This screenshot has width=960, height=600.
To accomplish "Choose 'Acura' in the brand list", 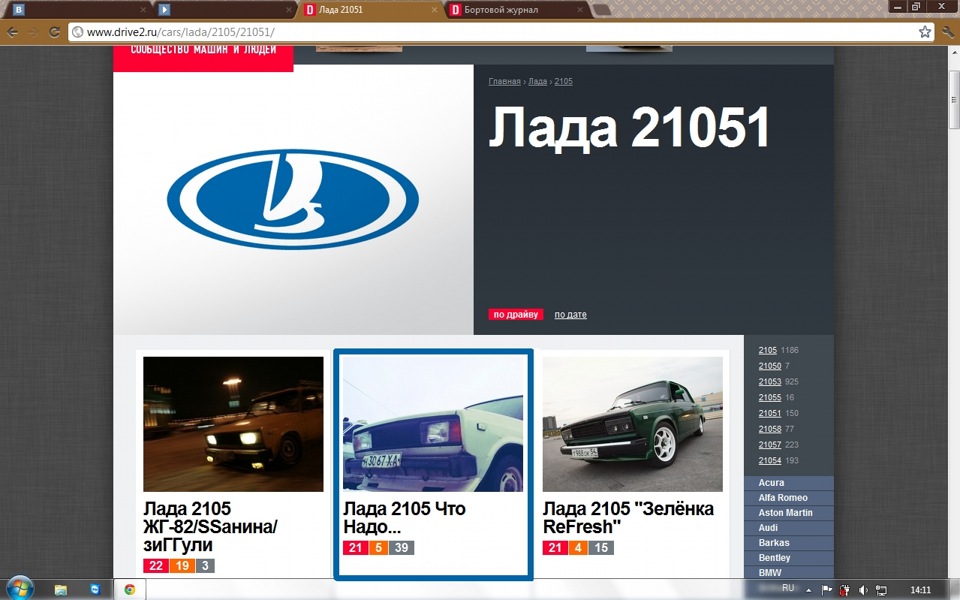I will (x=789, y=482).
